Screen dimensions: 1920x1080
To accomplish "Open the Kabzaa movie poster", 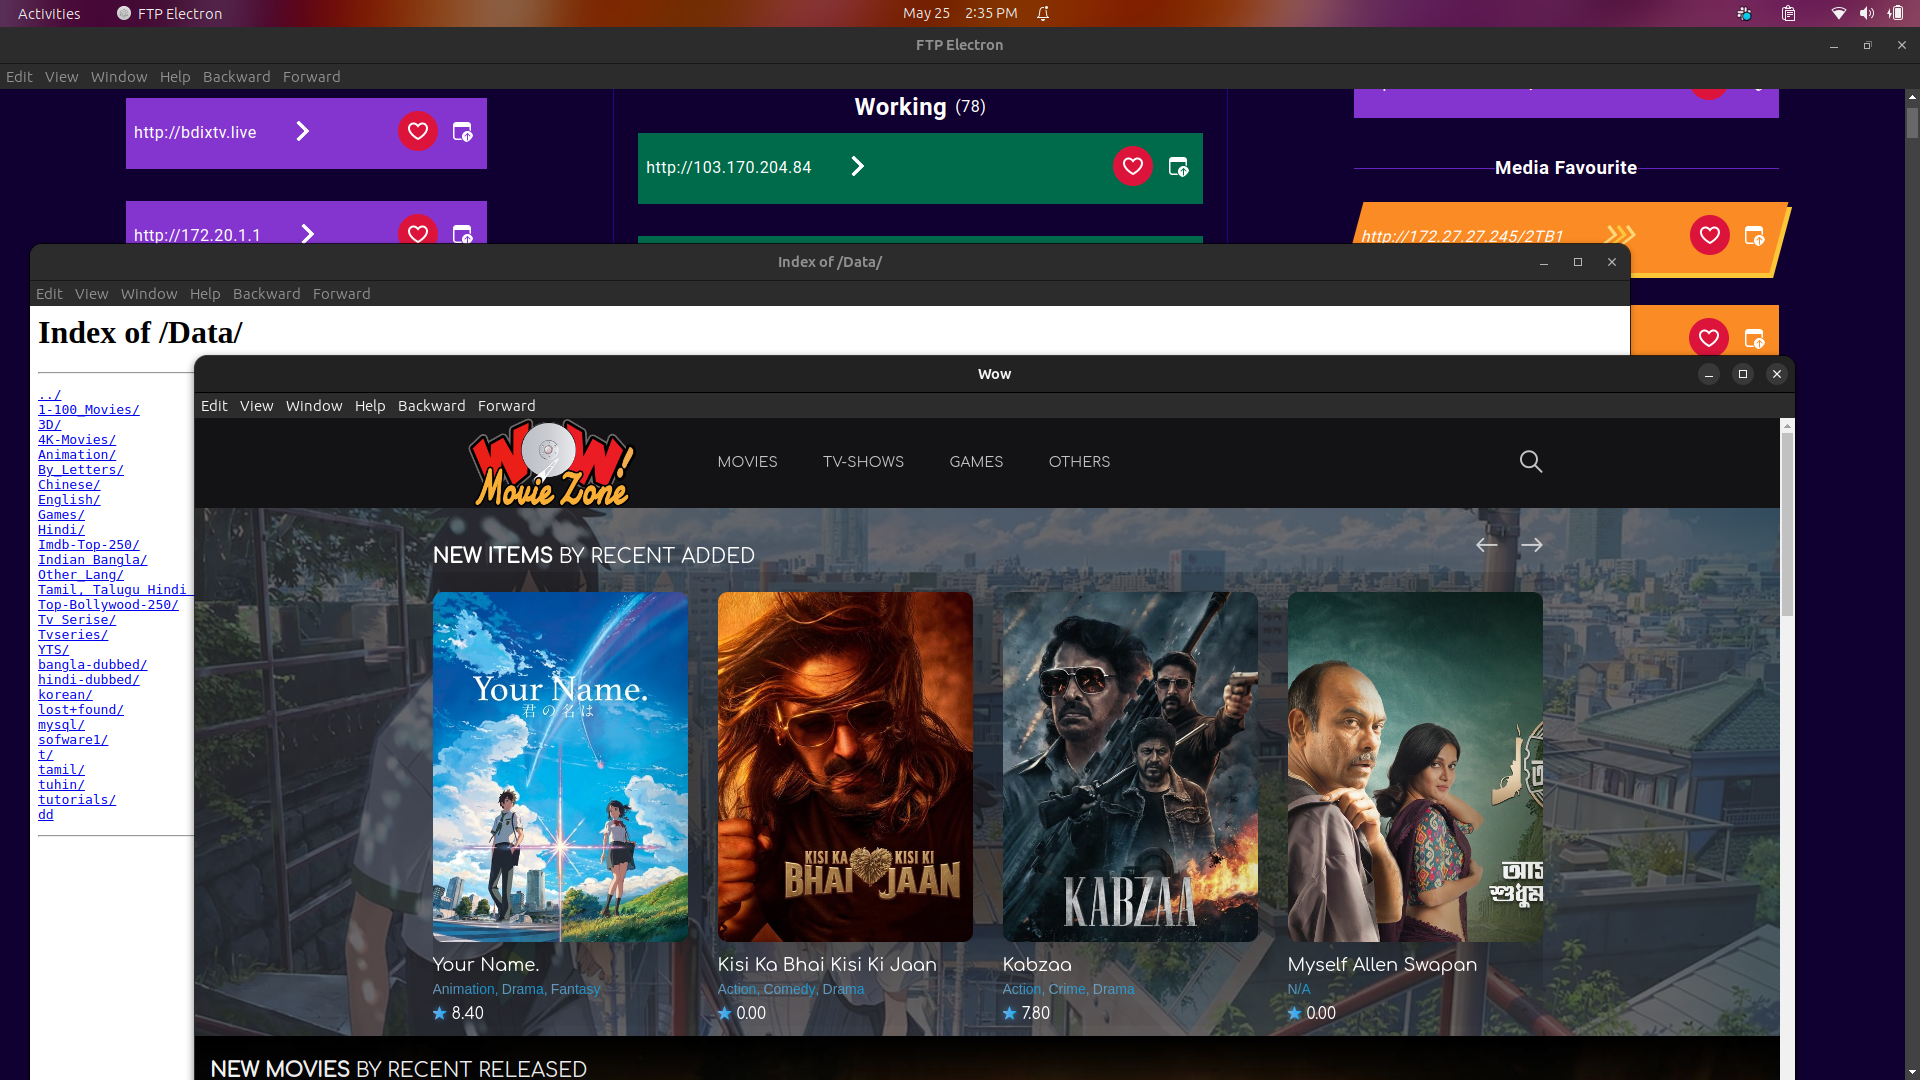I will 1130,766.
